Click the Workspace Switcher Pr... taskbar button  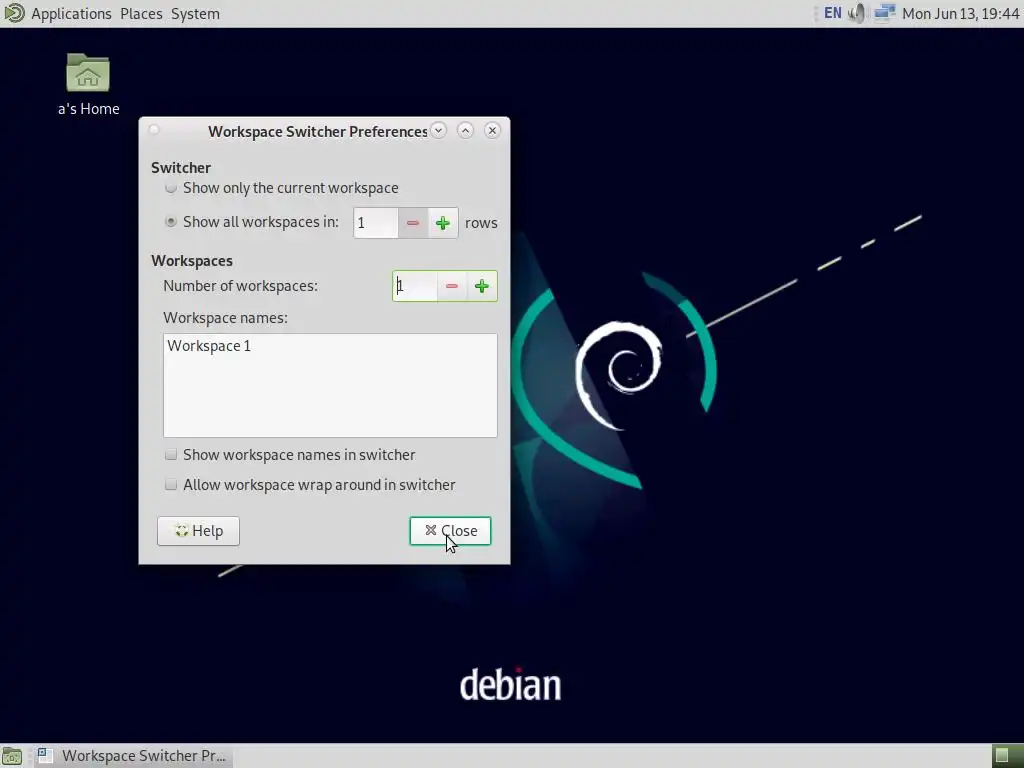pos(133,756)
